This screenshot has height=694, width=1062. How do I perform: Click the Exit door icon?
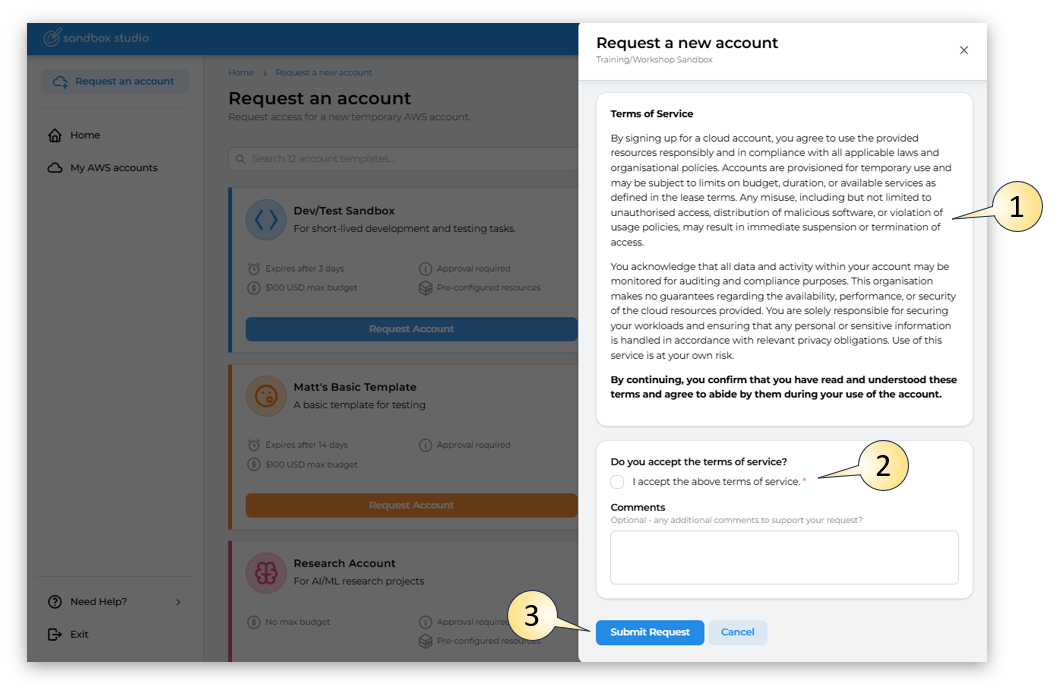click(x=55, y=634)
